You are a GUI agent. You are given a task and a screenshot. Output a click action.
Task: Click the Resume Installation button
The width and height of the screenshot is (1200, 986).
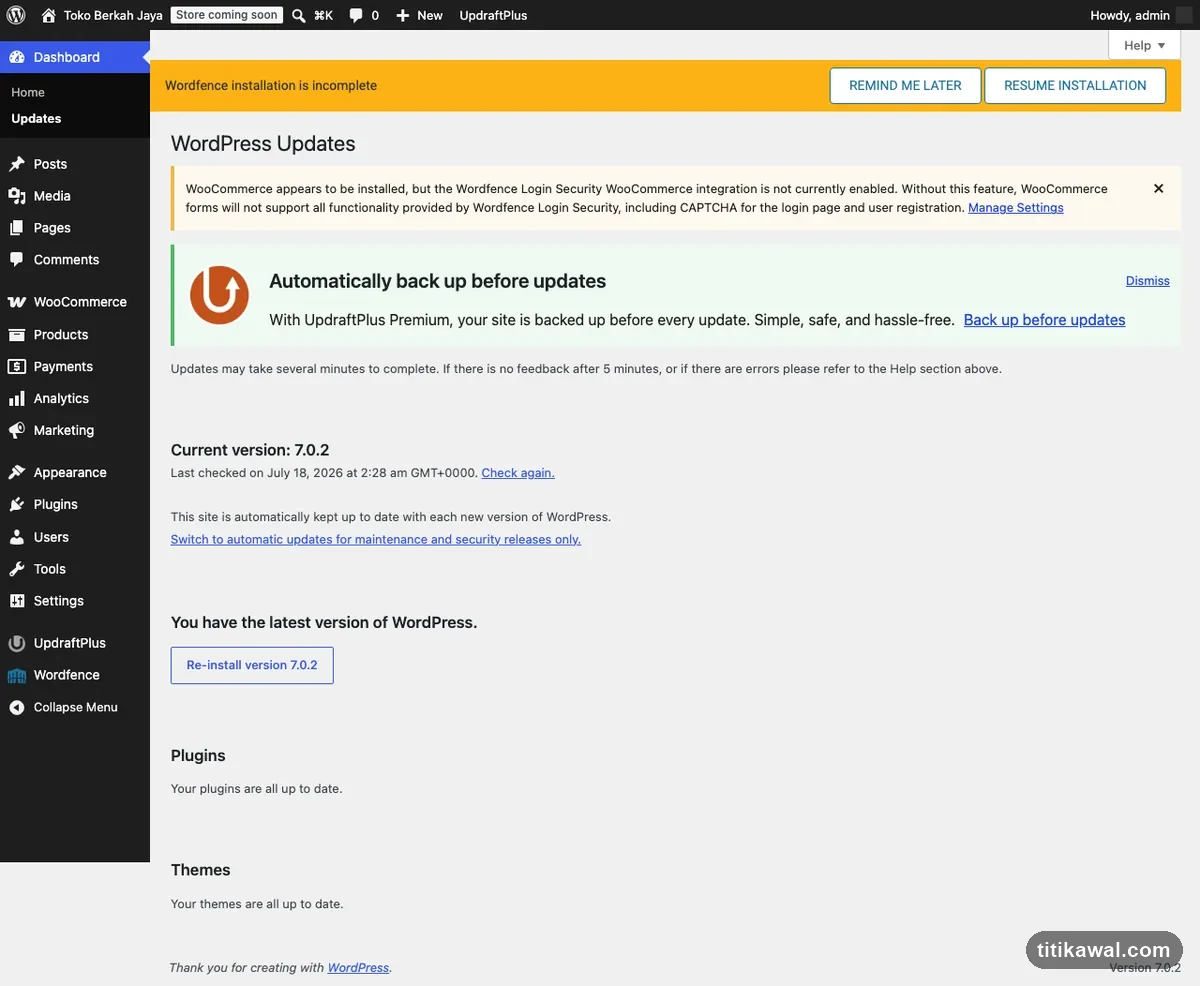(1075, 85)
